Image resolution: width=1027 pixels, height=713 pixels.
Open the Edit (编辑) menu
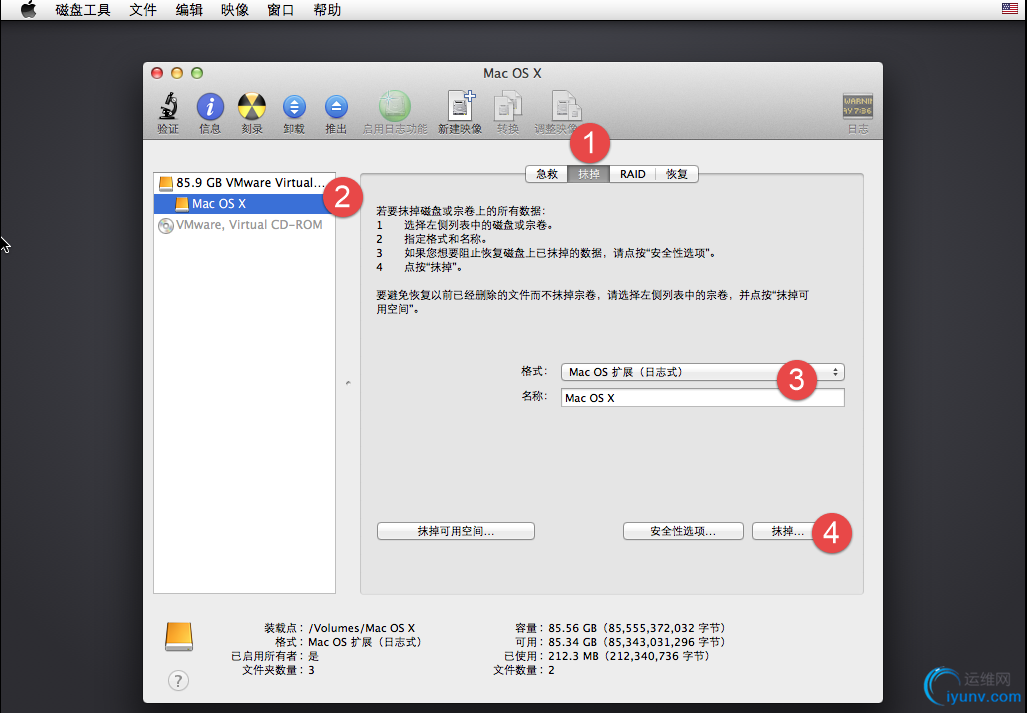189,10
